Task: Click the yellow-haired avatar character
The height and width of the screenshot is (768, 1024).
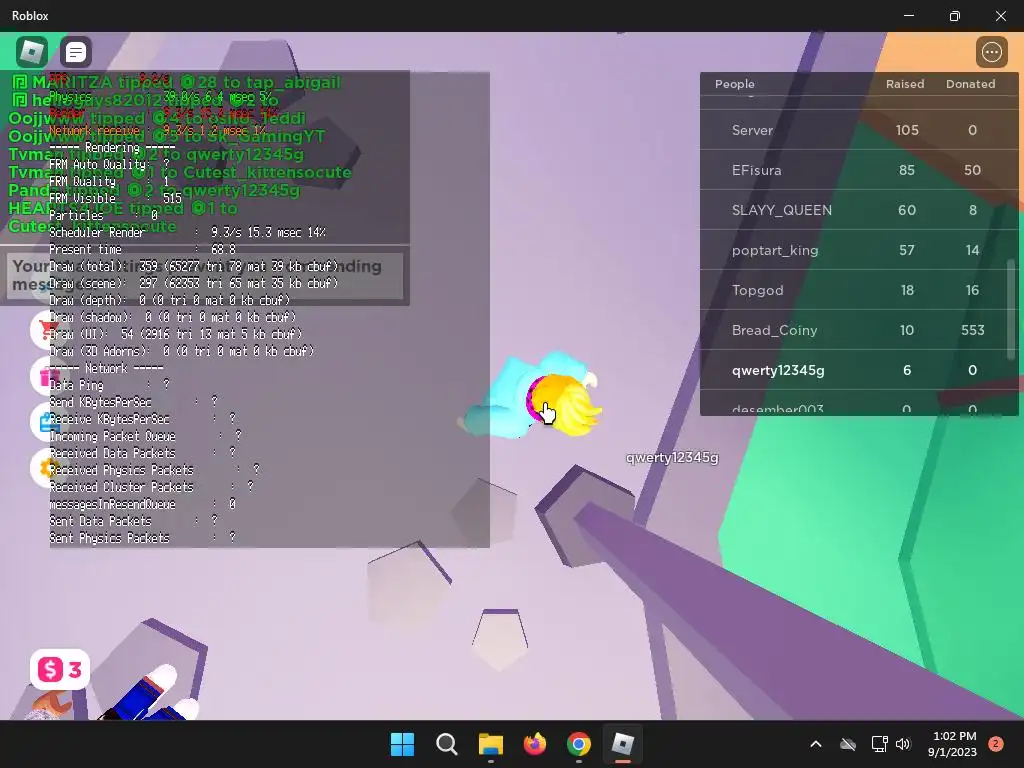Action: click(x=532, y=396)
